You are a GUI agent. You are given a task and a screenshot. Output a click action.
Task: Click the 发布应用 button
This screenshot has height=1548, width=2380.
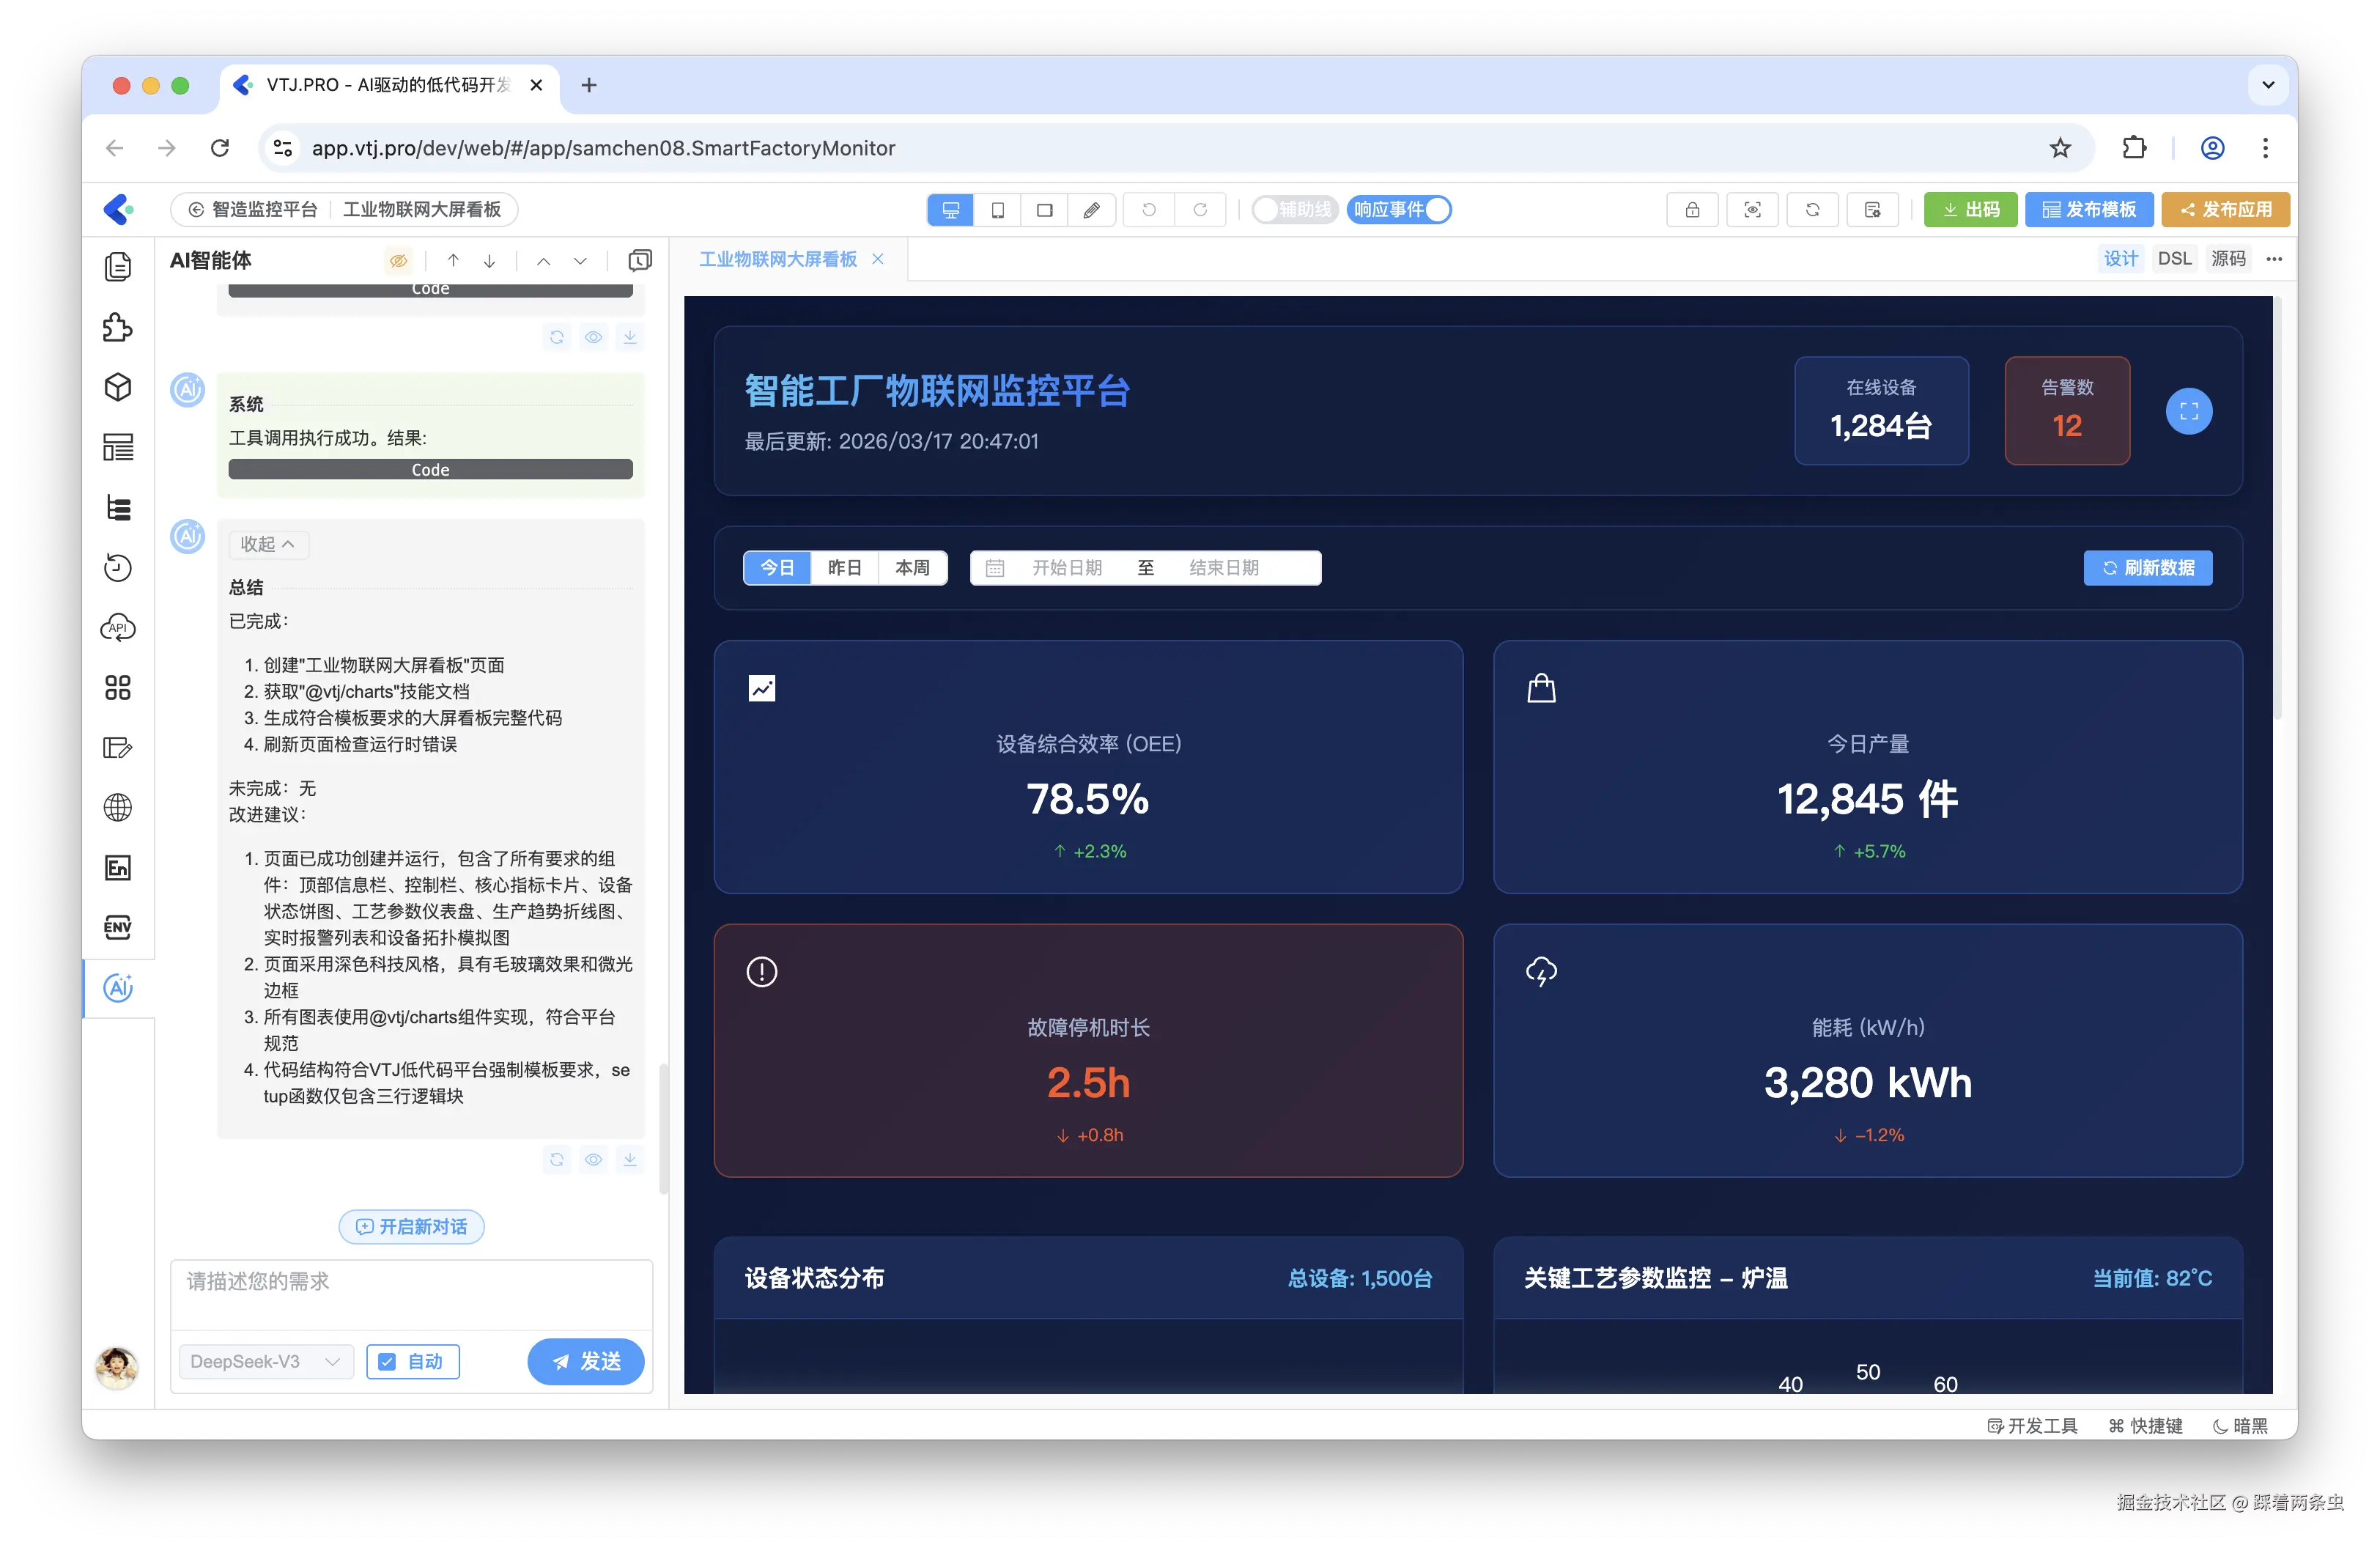click(x=2225, y=210)
